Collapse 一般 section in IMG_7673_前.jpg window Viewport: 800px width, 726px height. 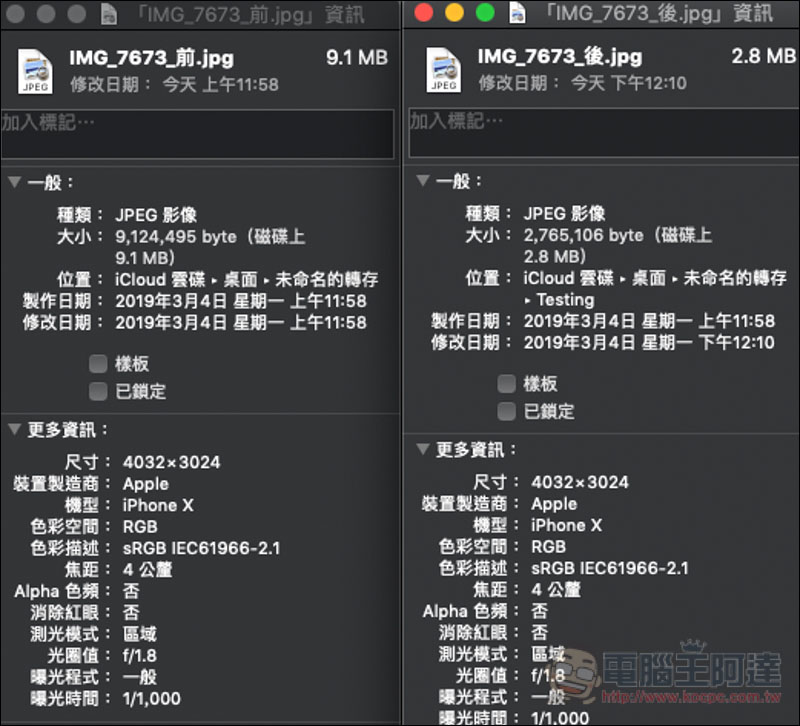14,182
